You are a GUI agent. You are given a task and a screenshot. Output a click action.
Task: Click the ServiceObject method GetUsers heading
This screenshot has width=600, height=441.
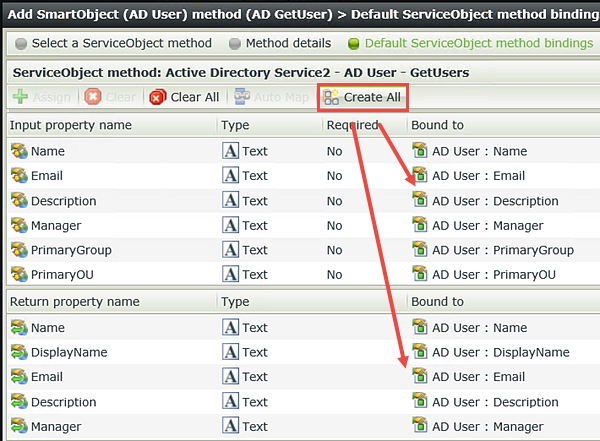(x=241, y=73)
